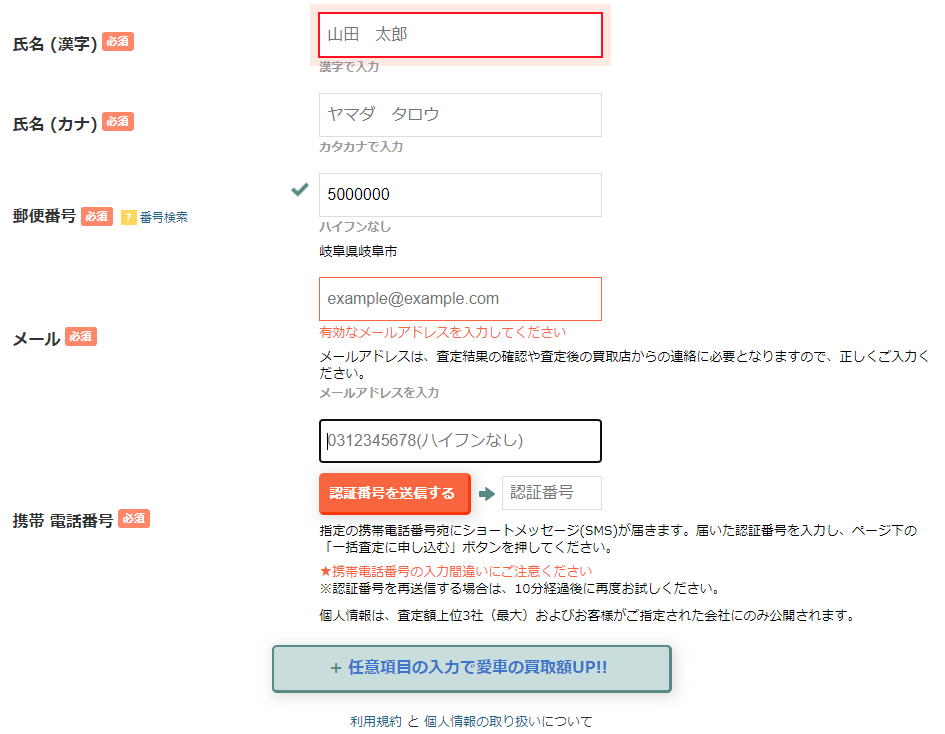Click the メール field label
The width and height of the screenshot is (945, 734).
pos(36,339)
